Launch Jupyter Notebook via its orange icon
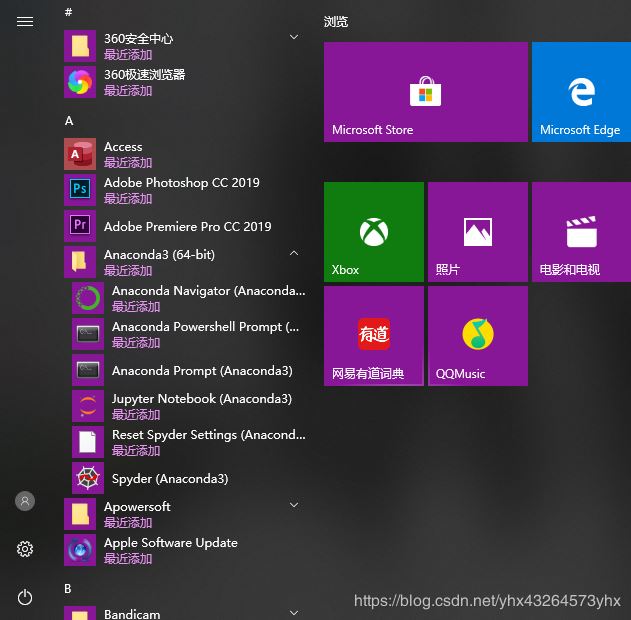Image resolution: width=631 pixels, height=620 pixels. pos(88,406)
